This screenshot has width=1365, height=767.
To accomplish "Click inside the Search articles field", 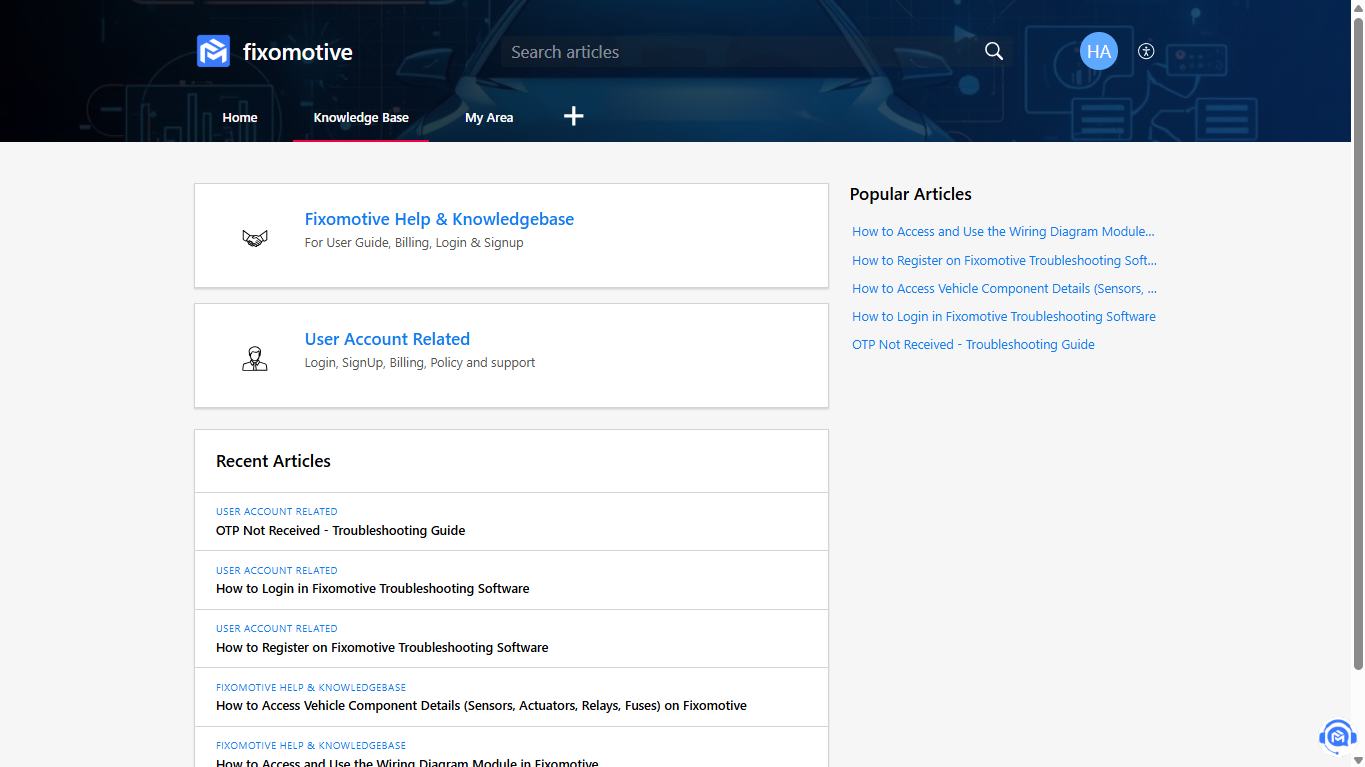I will (x=700, y=51).
